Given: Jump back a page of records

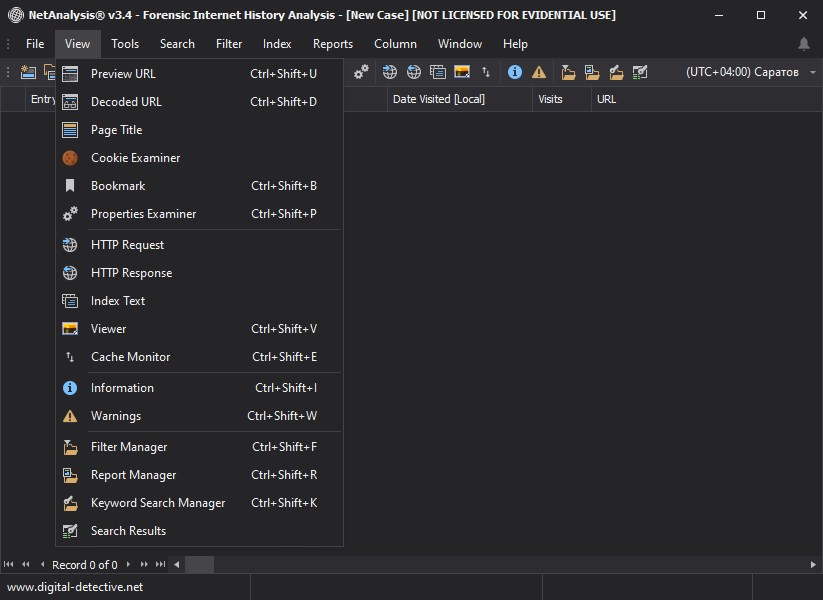Looking at the screenshot, I should pyautogui.click(x=26, y=564).
